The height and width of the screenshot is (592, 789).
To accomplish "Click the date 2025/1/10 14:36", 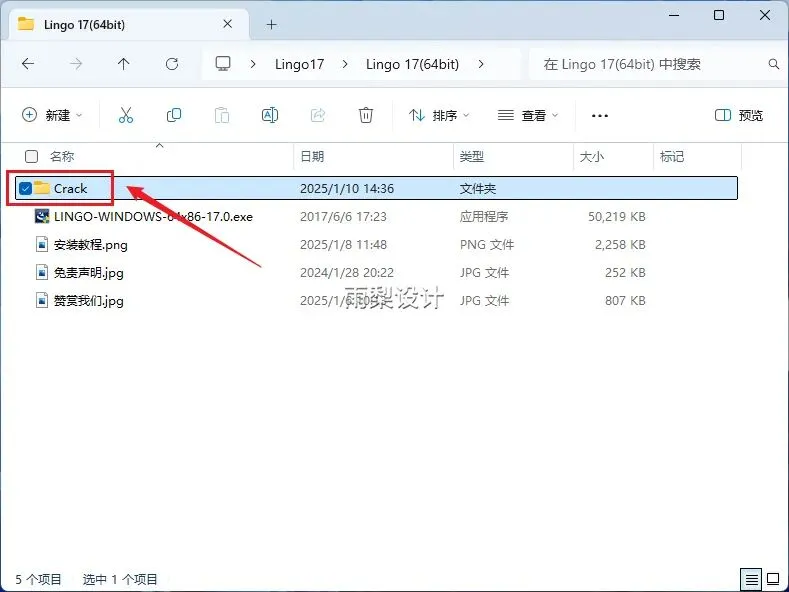I will [347, 188].
